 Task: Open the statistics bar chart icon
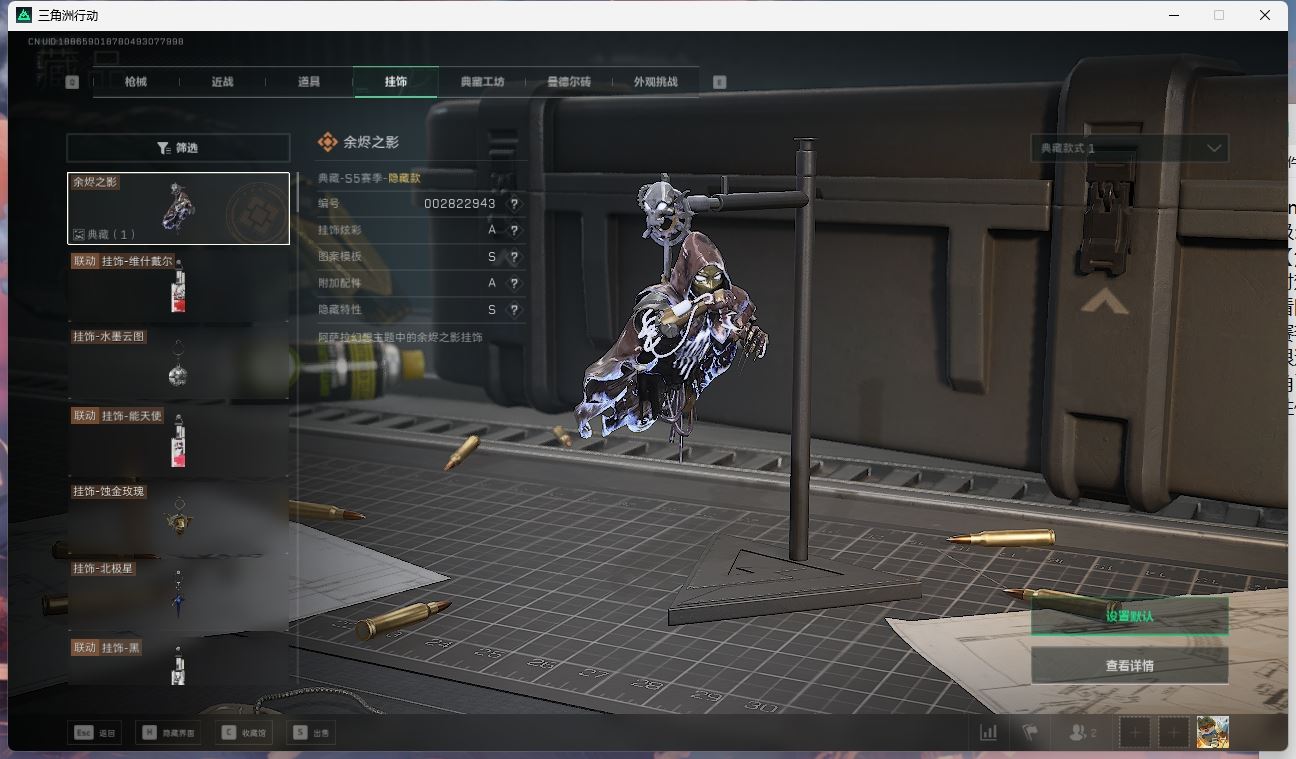pos(988,733)
